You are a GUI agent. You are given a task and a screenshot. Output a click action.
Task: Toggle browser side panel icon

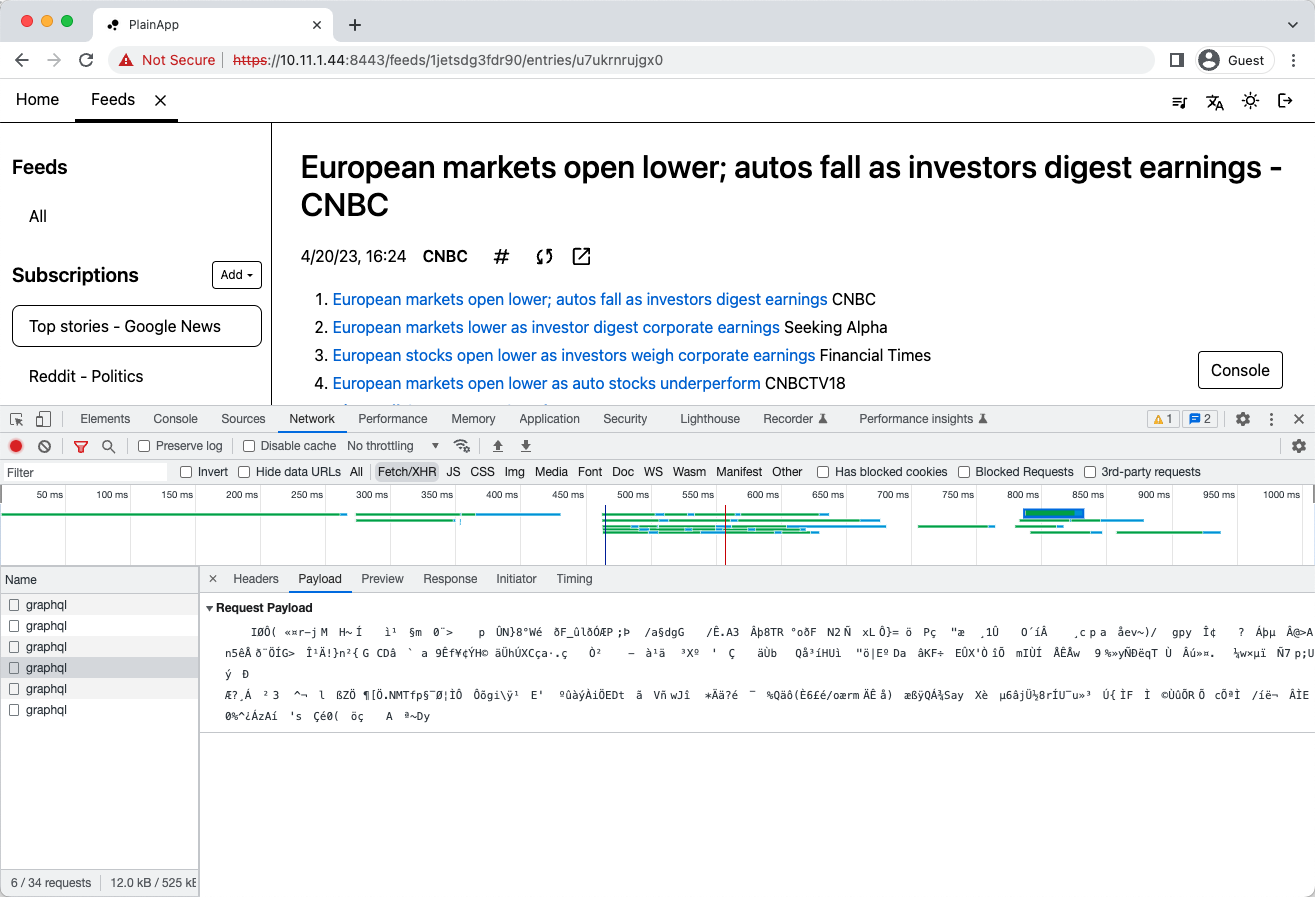coord(1177,60)
